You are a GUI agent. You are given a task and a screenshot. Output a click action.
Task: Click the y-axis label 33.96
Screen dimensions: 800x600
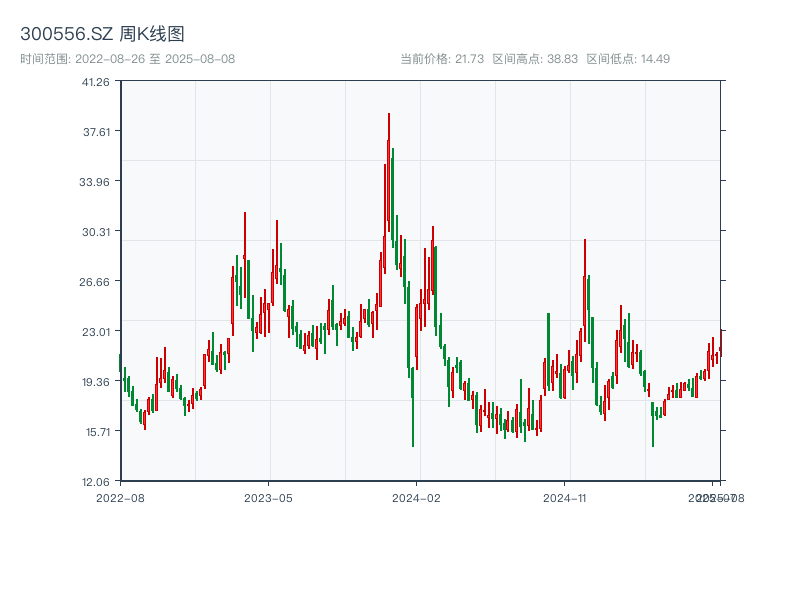pos(94,182)
